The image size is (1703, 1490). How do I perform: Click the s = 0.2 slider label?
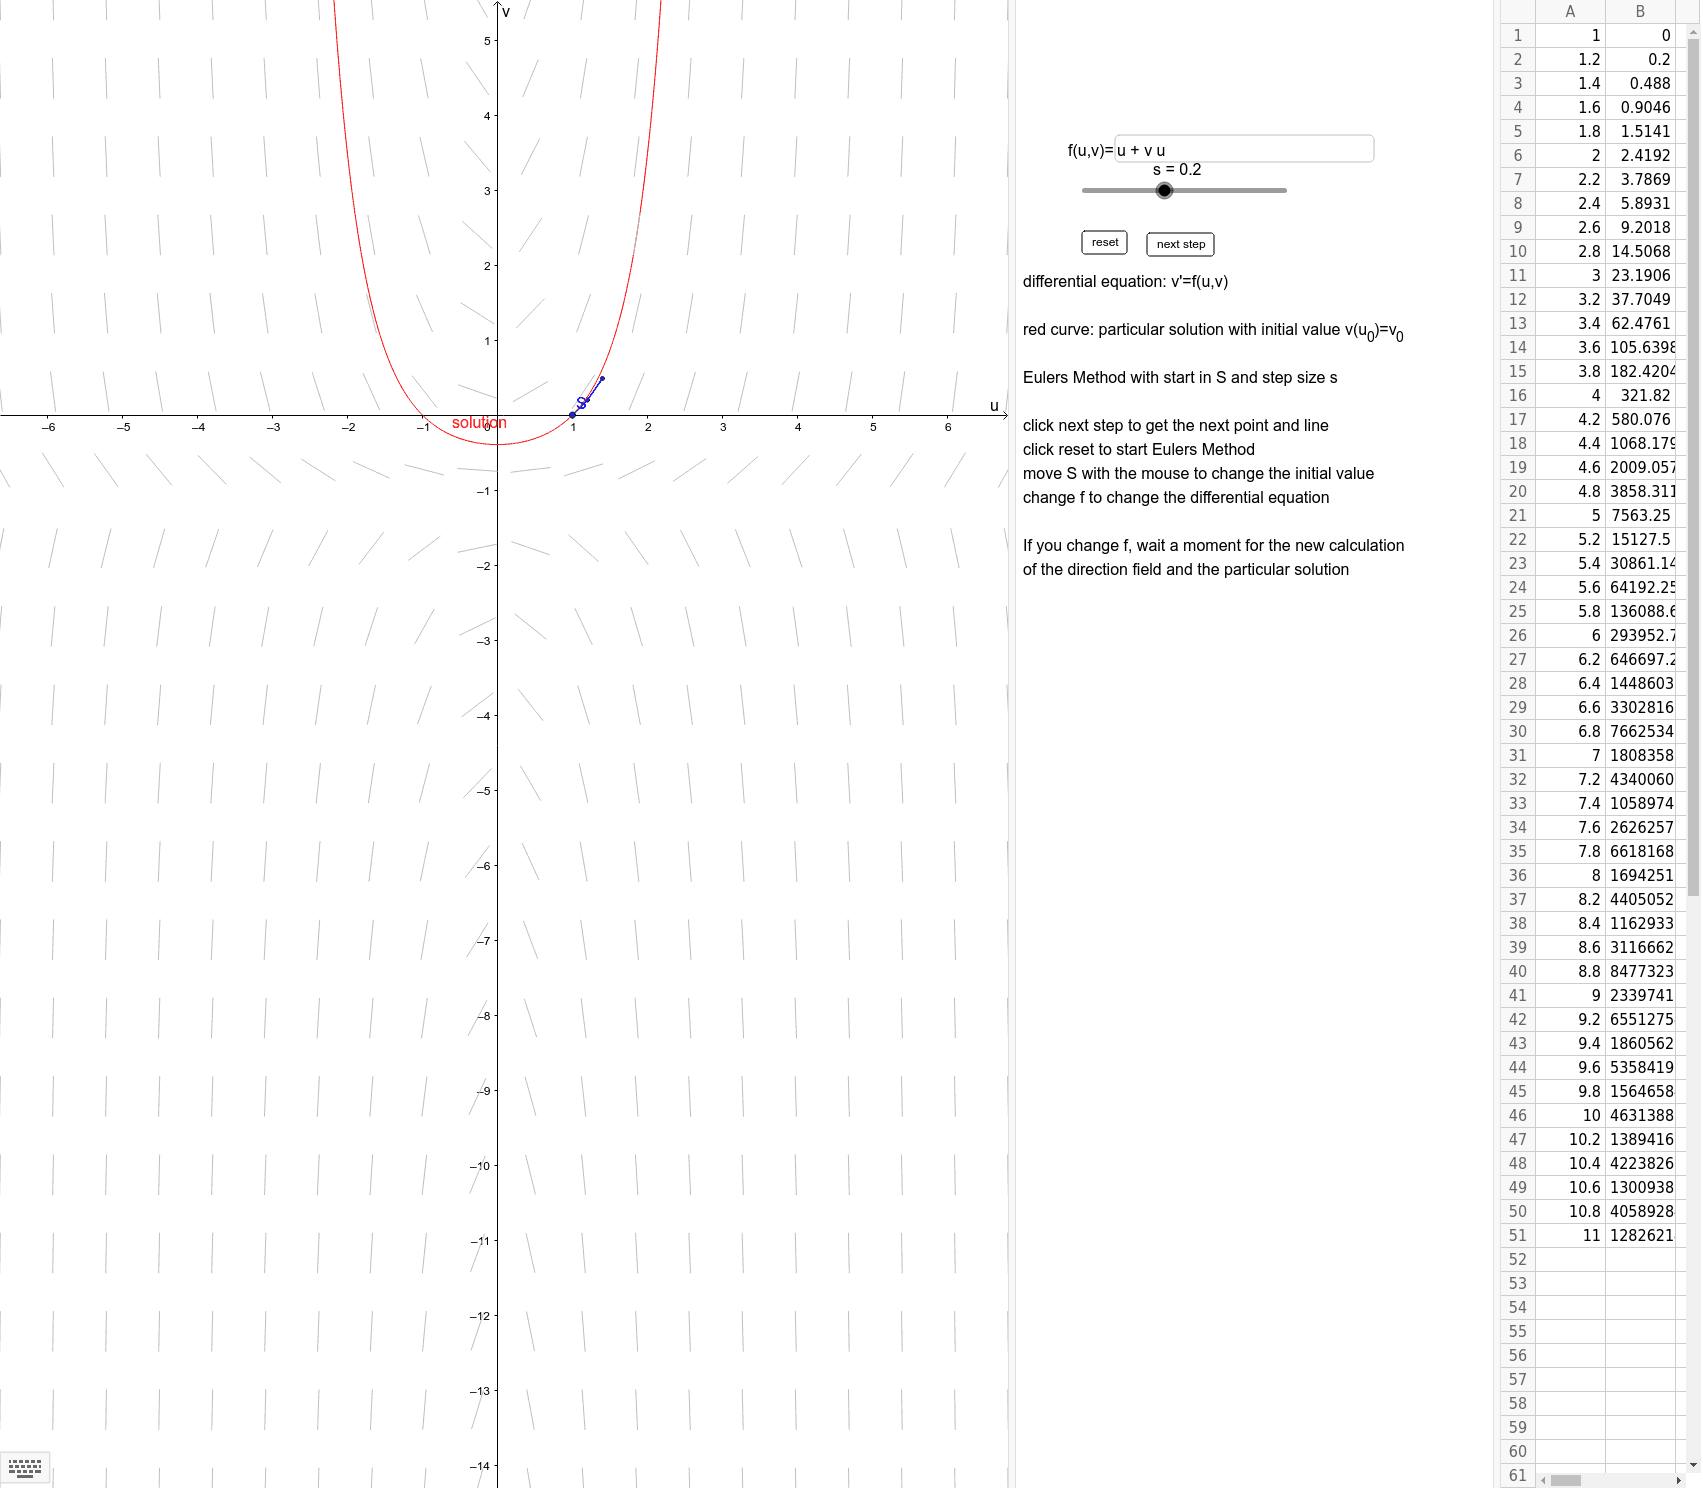[1176, 169]
